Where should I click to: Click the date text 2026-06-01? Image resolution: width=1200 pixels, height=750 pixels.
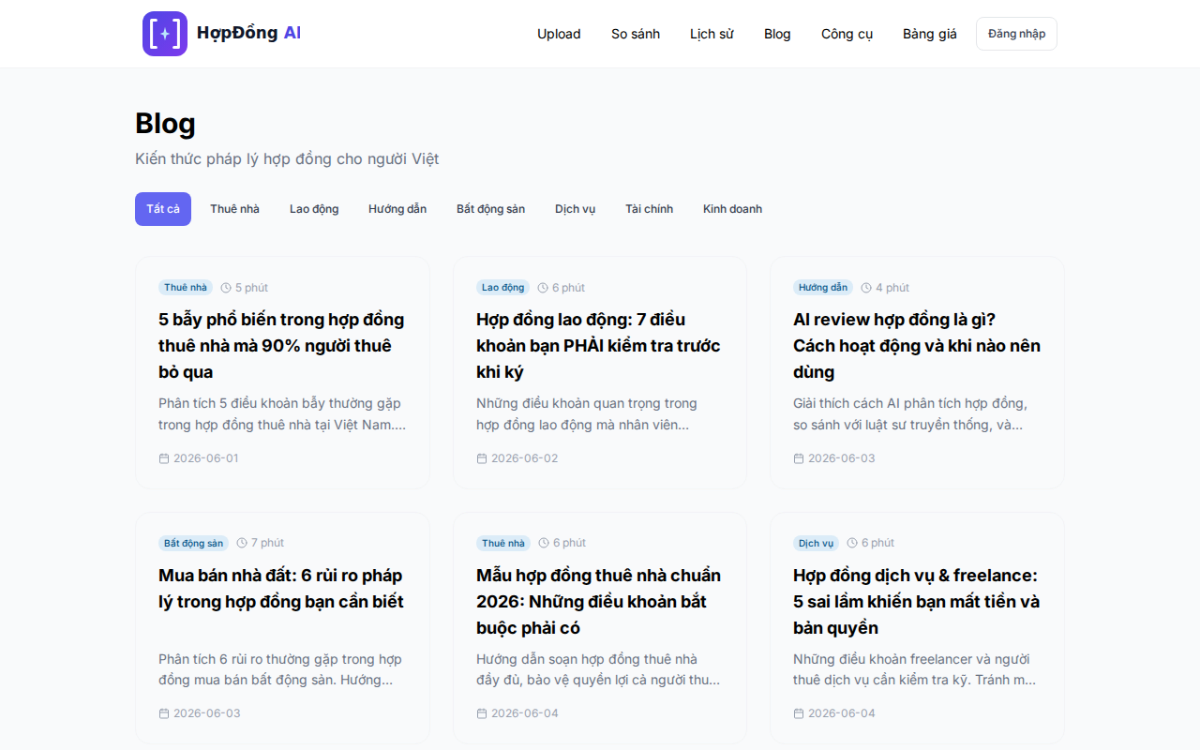tap(206, 458)
